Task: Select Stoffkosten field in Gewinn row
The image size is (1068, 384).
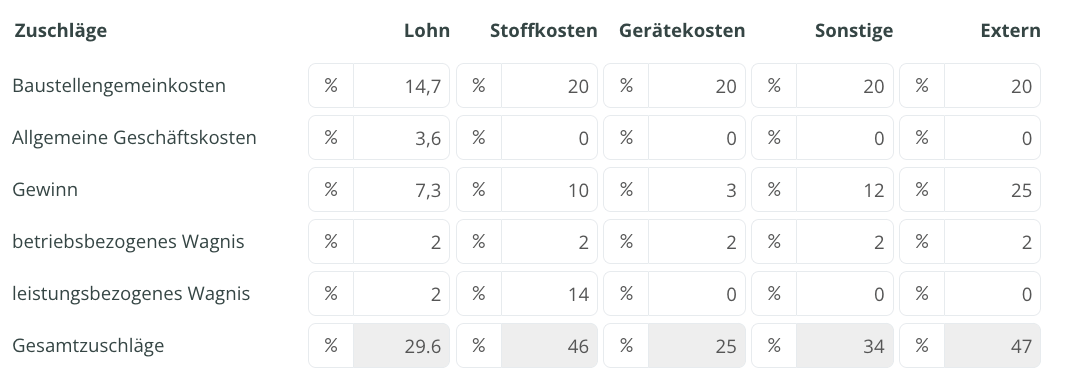Action: pos(549,190)
